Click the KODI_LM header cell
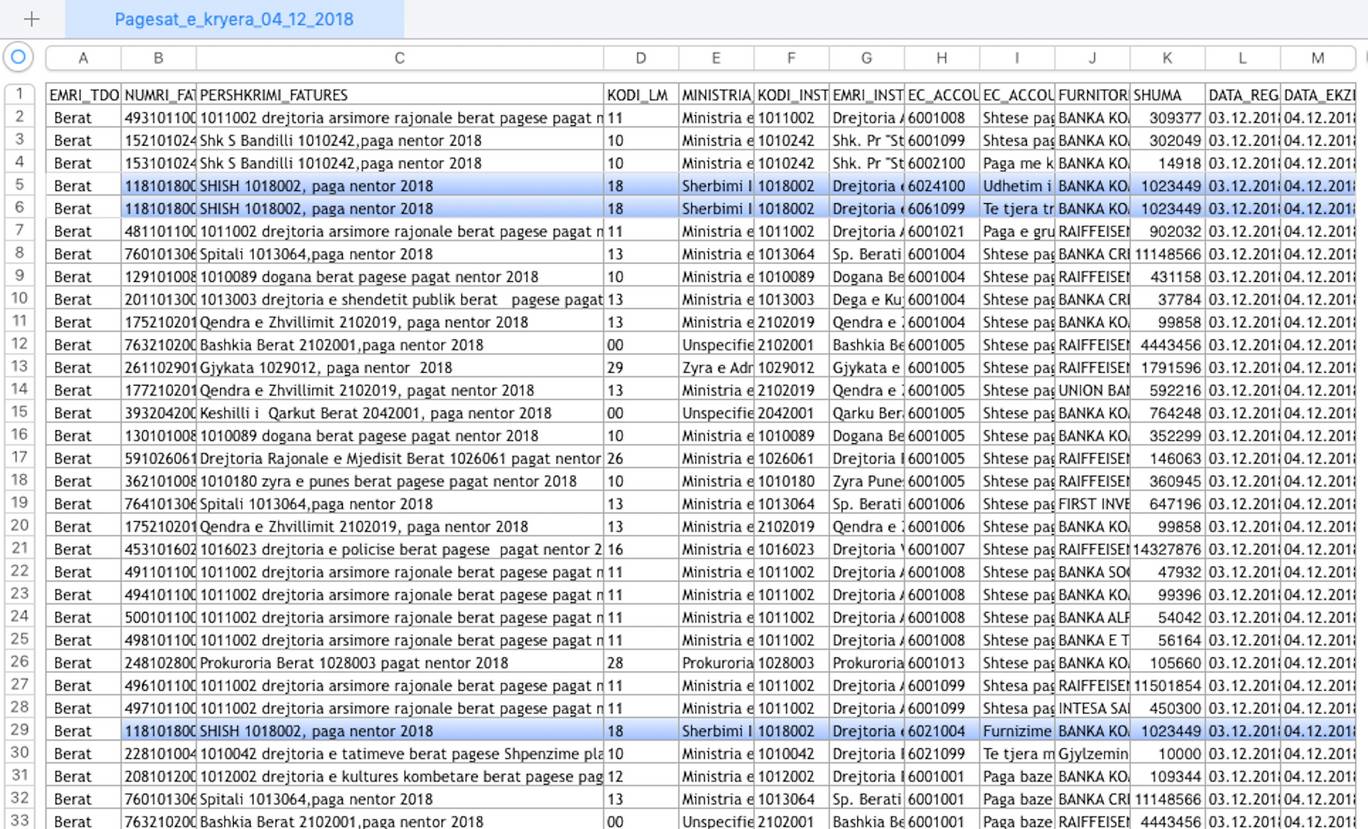1368x829 pixels. click(x=640, y=95)
